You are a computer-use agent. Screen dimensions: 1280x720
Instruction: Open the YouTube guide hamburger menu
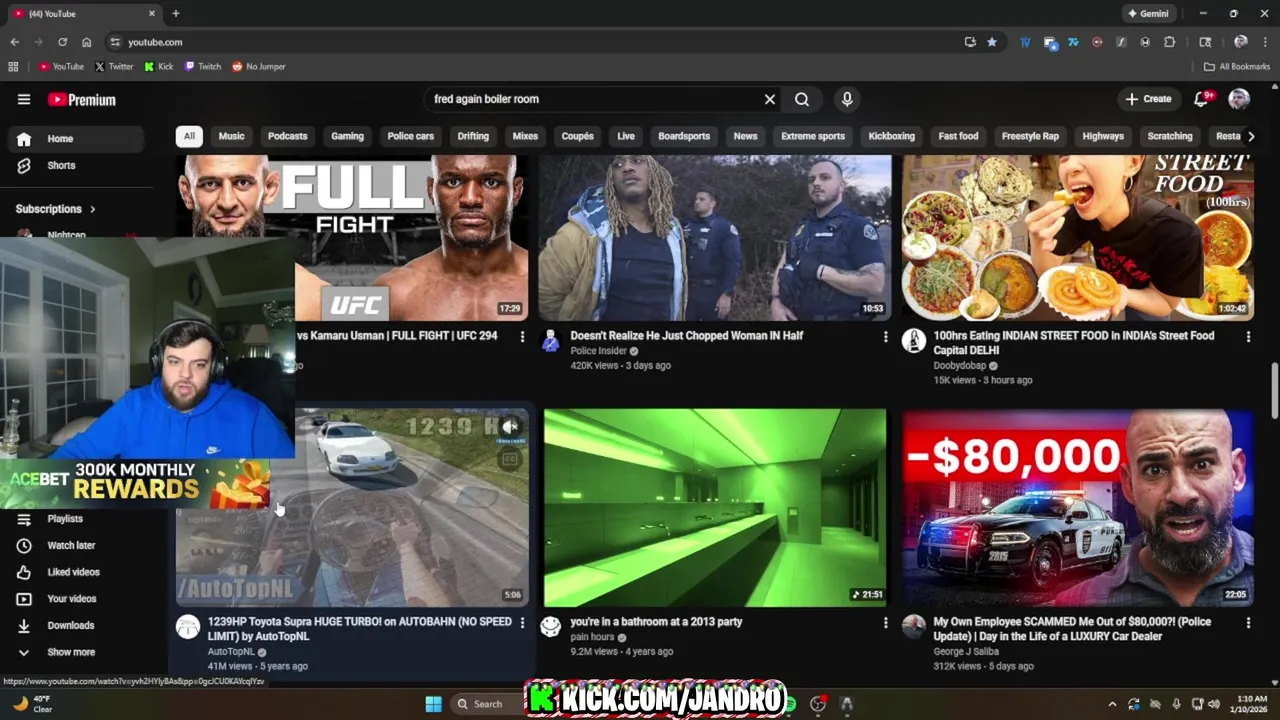(x=24, y=99)
